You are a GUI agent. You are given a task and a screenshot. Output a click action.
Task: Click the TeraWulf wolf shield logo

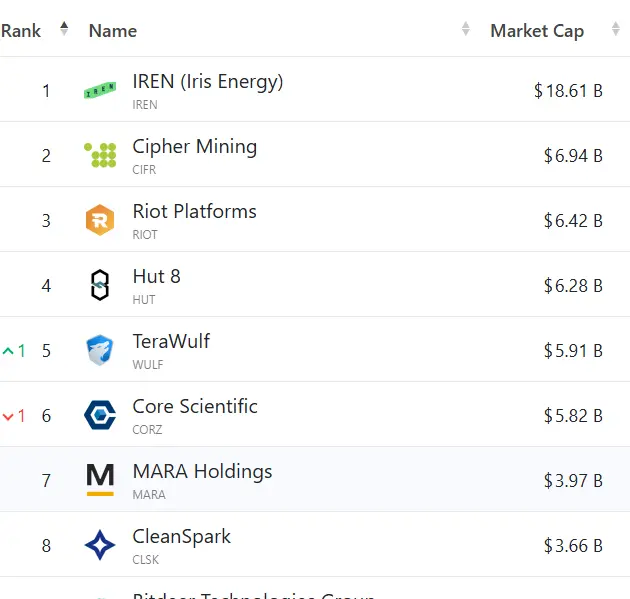click(100, 350)
